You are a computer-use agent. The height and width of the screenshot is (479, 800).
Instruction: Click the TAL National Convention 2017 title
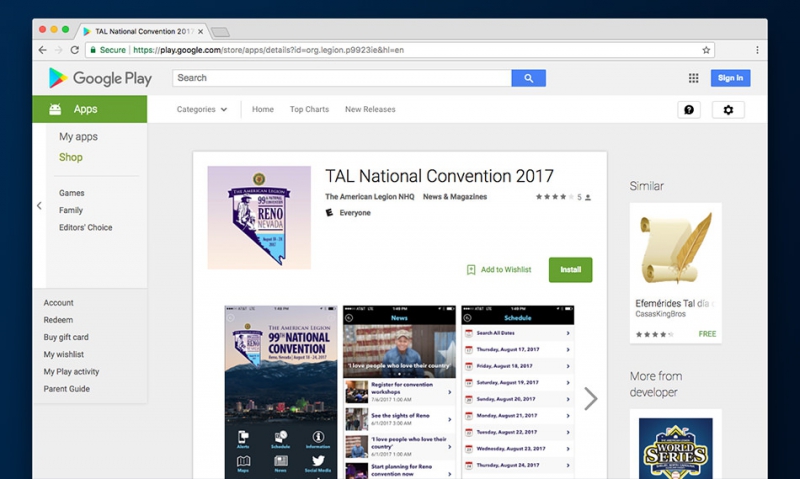(x=439, y=176)
